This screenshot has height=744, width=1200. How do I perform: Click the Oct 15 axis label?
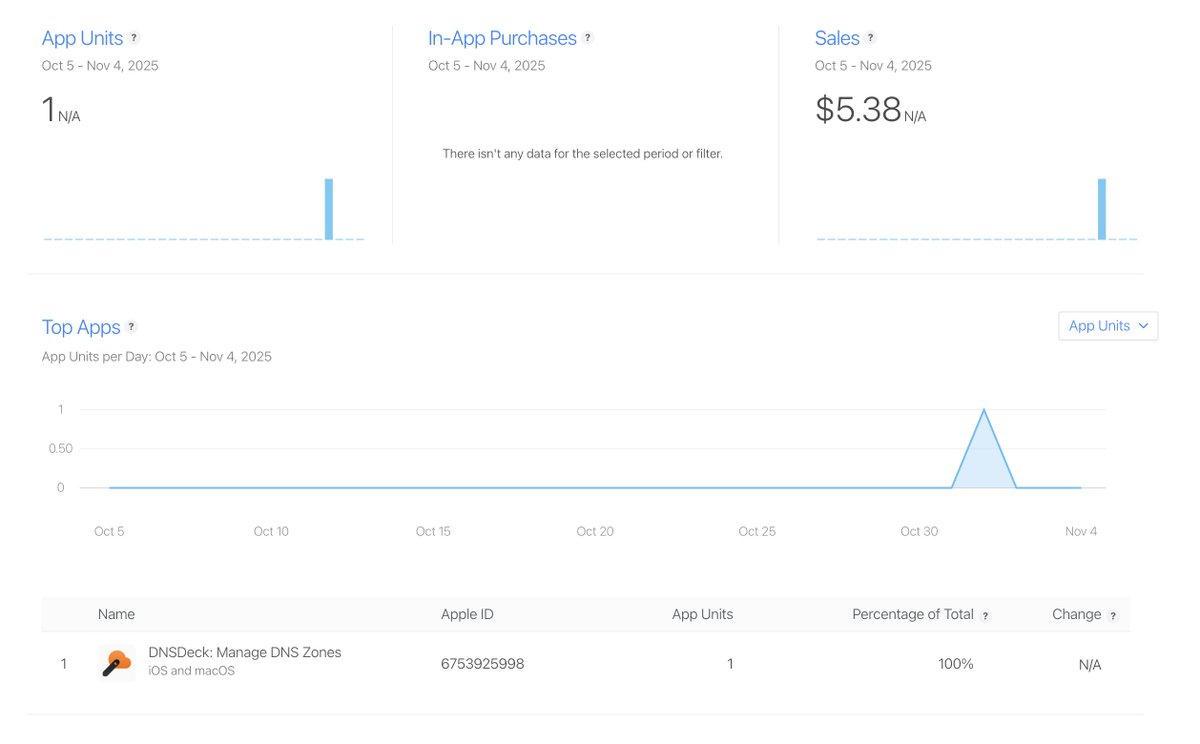pyautogui.click(x=433, y=531)
